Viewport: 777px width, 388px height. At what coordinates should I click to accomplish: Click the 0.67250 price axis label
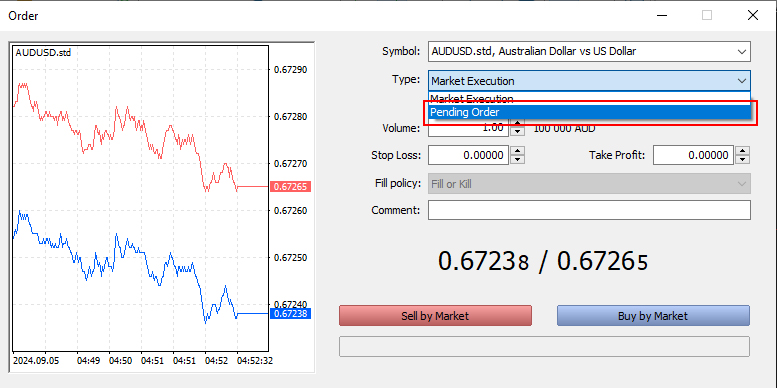(x=290, y=258)
